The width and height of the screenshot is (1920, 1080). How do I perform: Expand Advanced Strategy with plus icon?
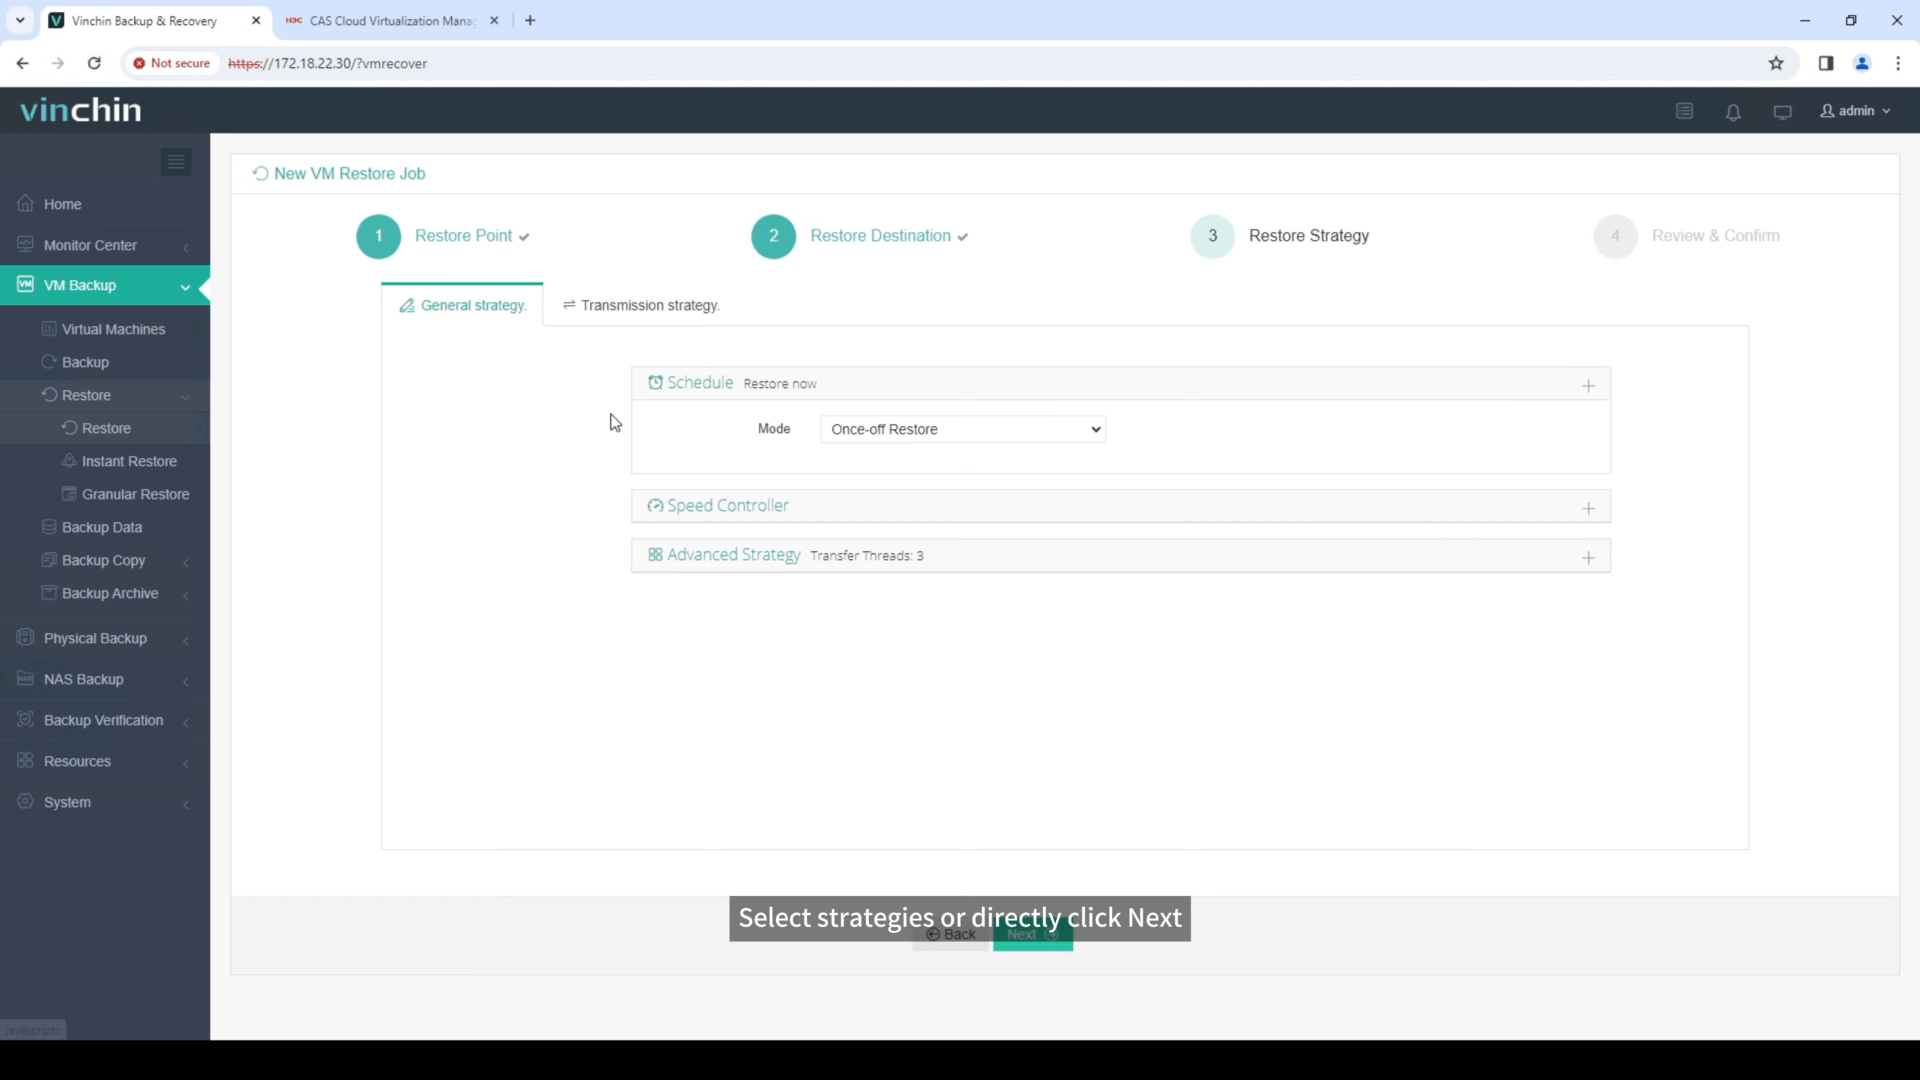point(1588,557)
